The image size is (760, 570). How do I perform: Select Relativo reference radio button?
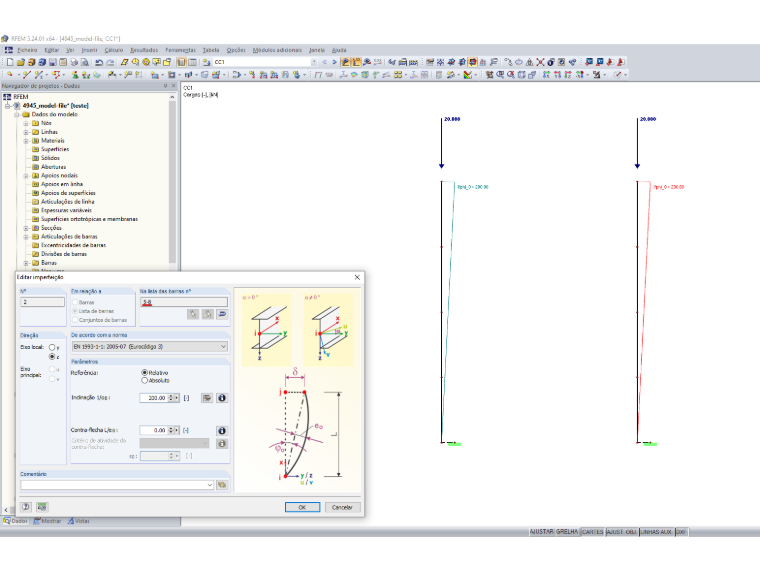(x=144, y=373)
